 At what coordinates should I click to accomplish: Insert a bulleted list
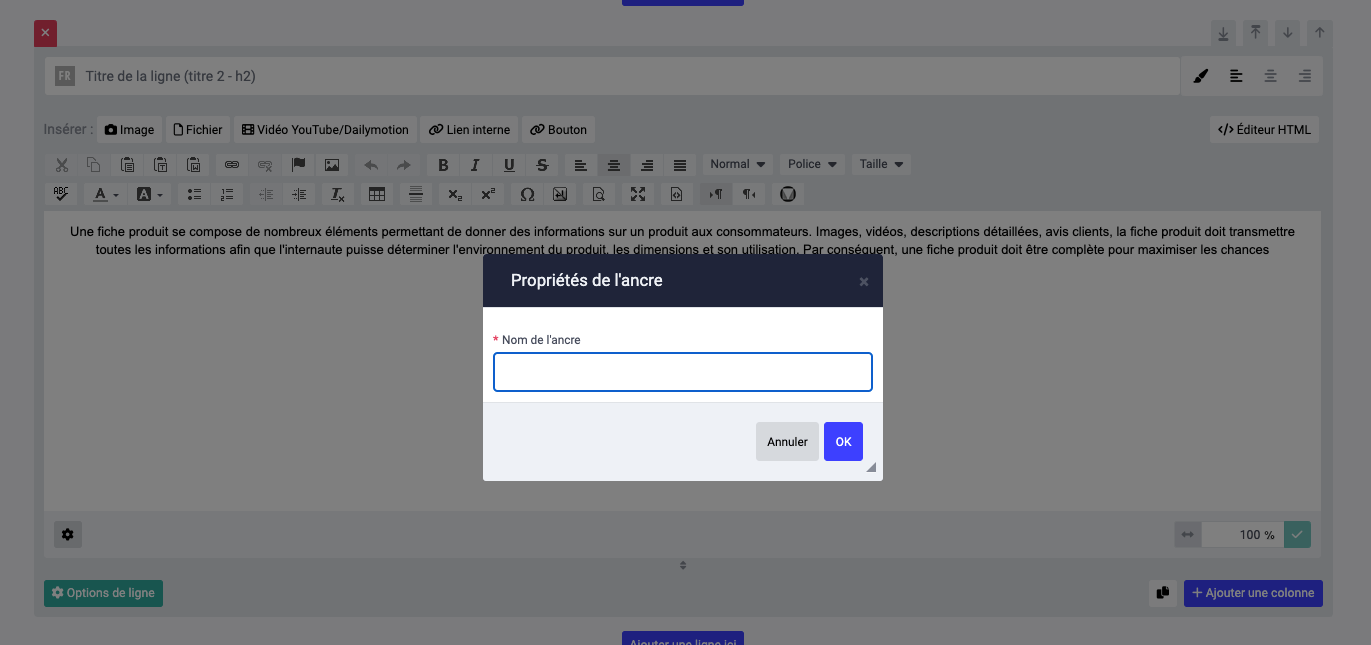195,194
